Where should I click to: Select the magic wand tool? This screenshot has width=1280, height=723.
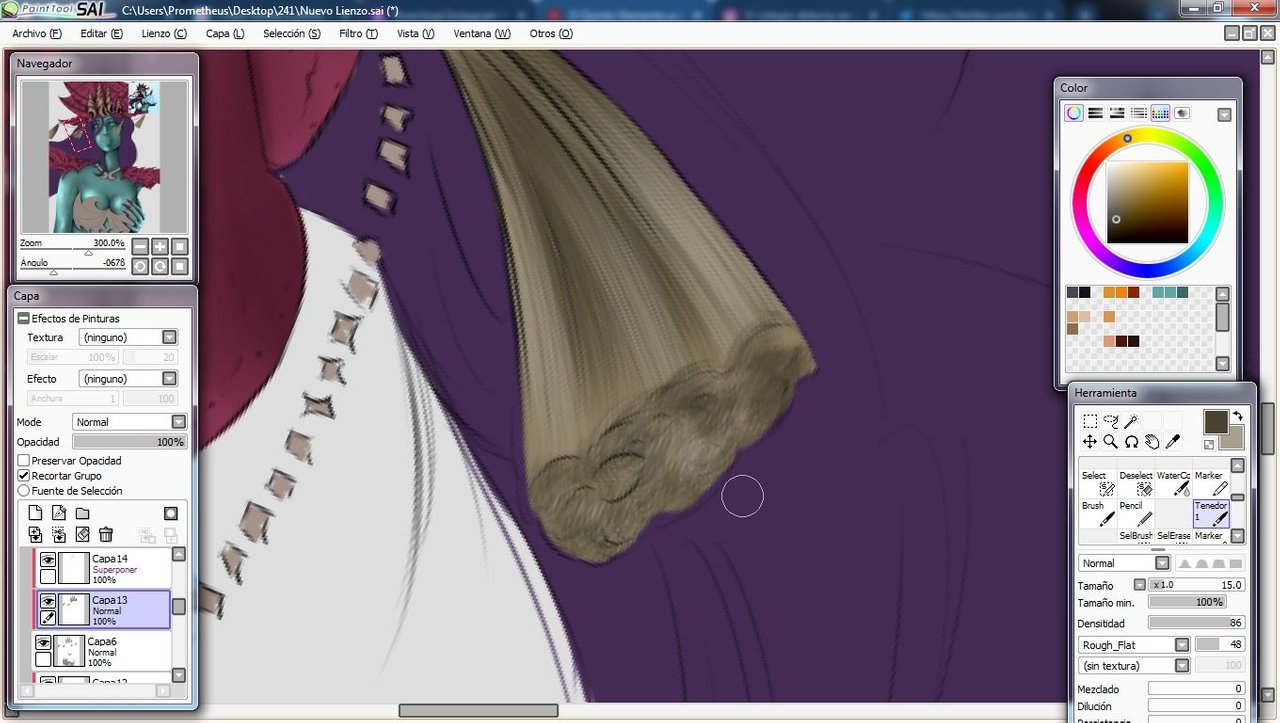point(1131,421)
